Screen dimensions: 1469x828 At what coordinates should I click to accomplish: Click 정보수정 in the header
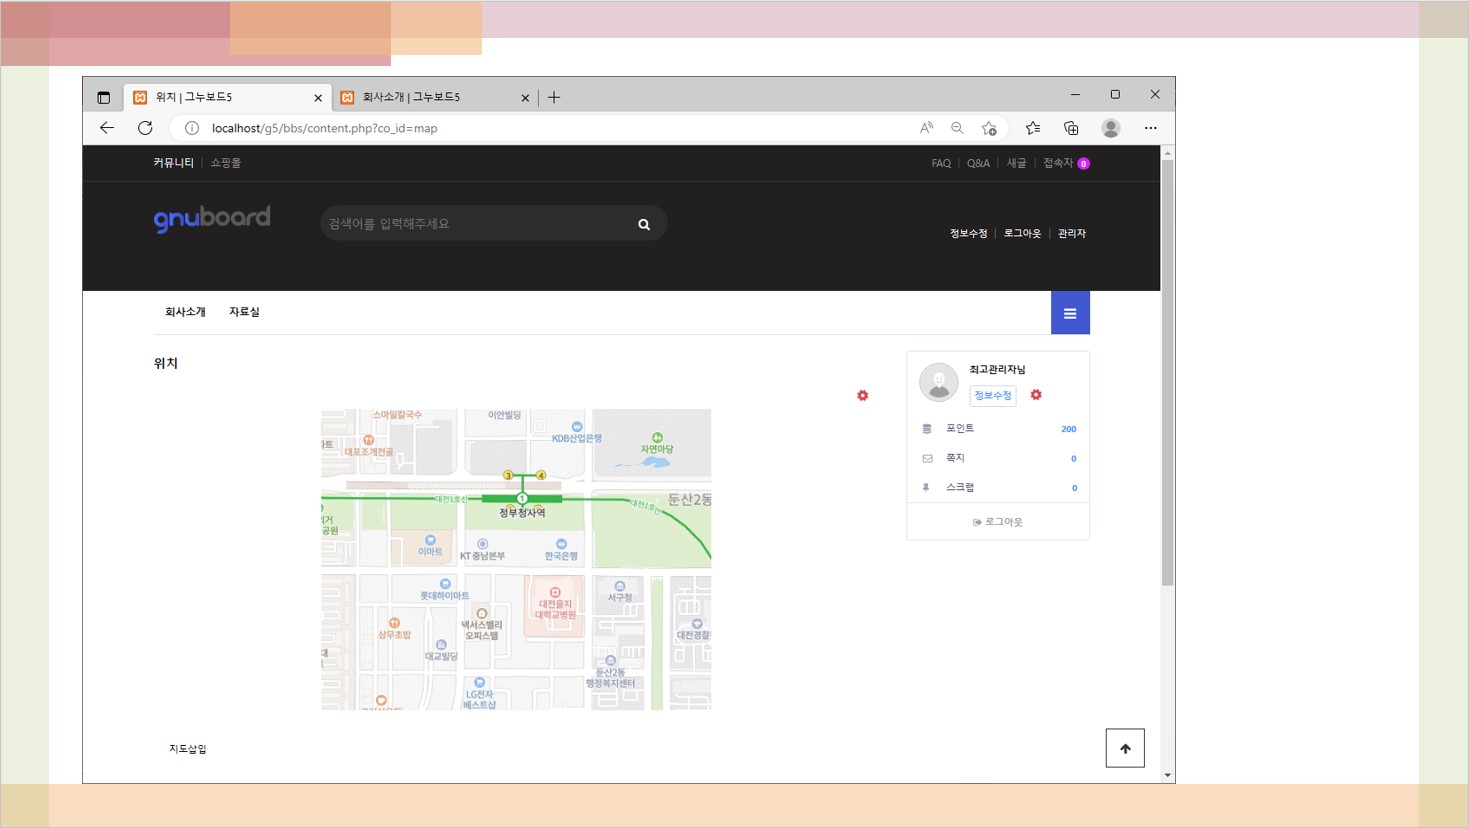(968, 233)
